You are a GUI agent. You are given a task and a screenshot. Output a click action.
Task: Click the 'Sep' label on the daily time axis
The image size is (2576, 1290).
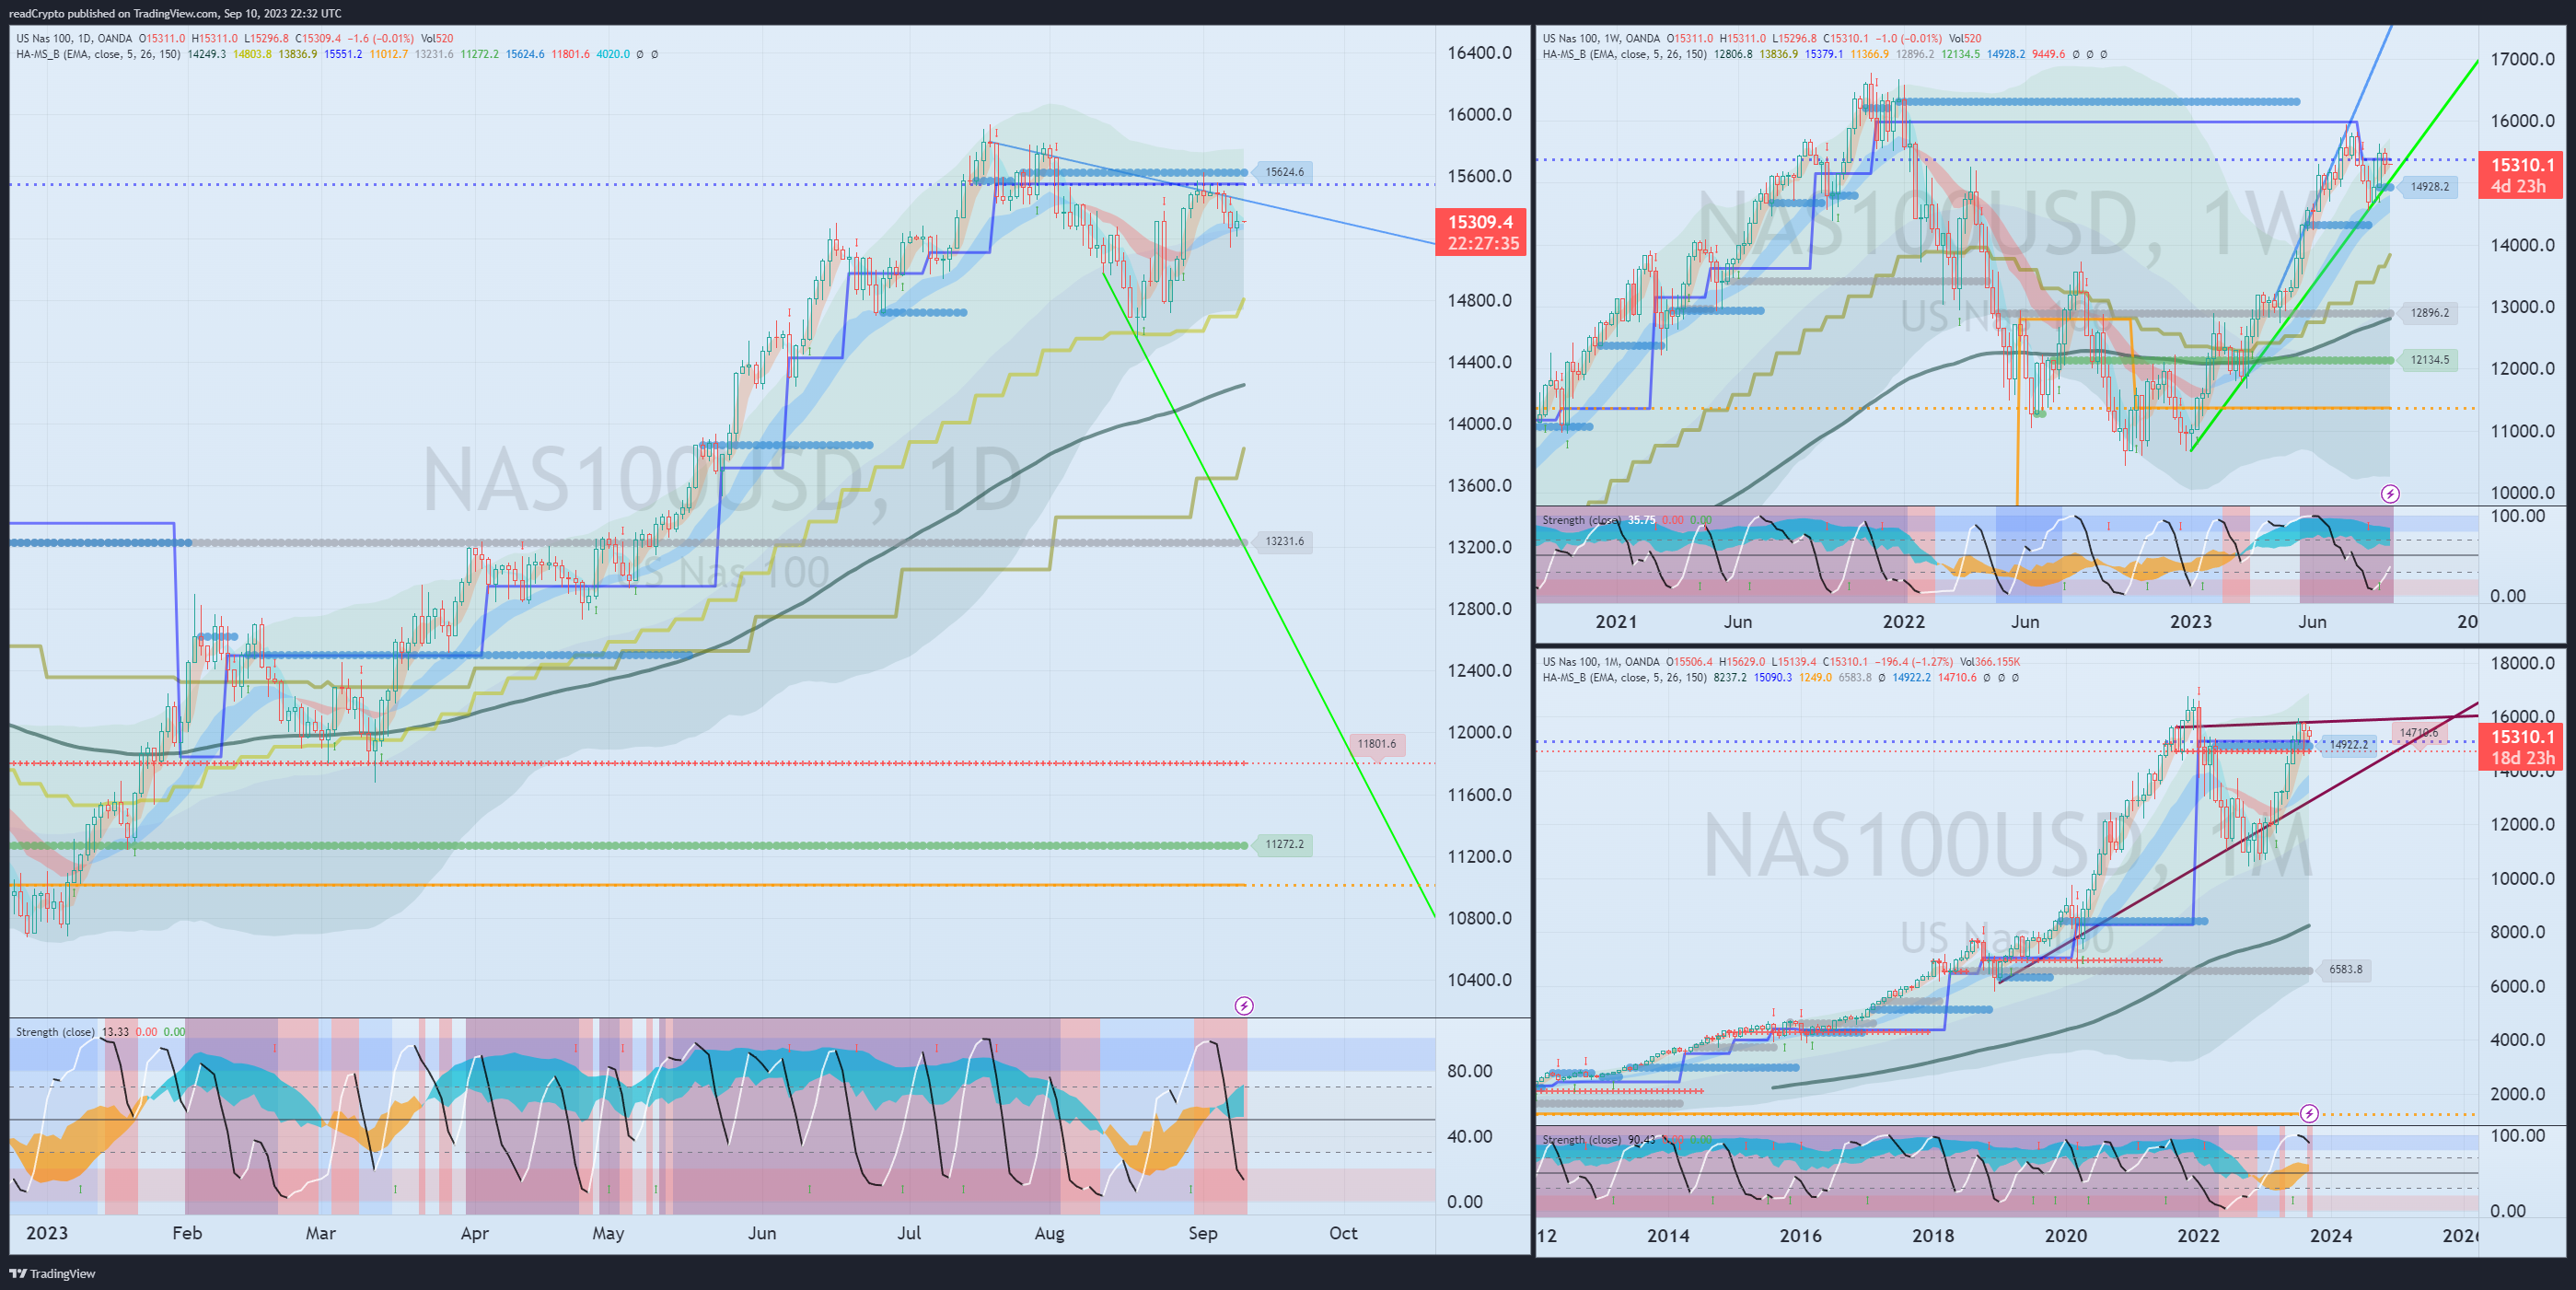[1203, 1233]
